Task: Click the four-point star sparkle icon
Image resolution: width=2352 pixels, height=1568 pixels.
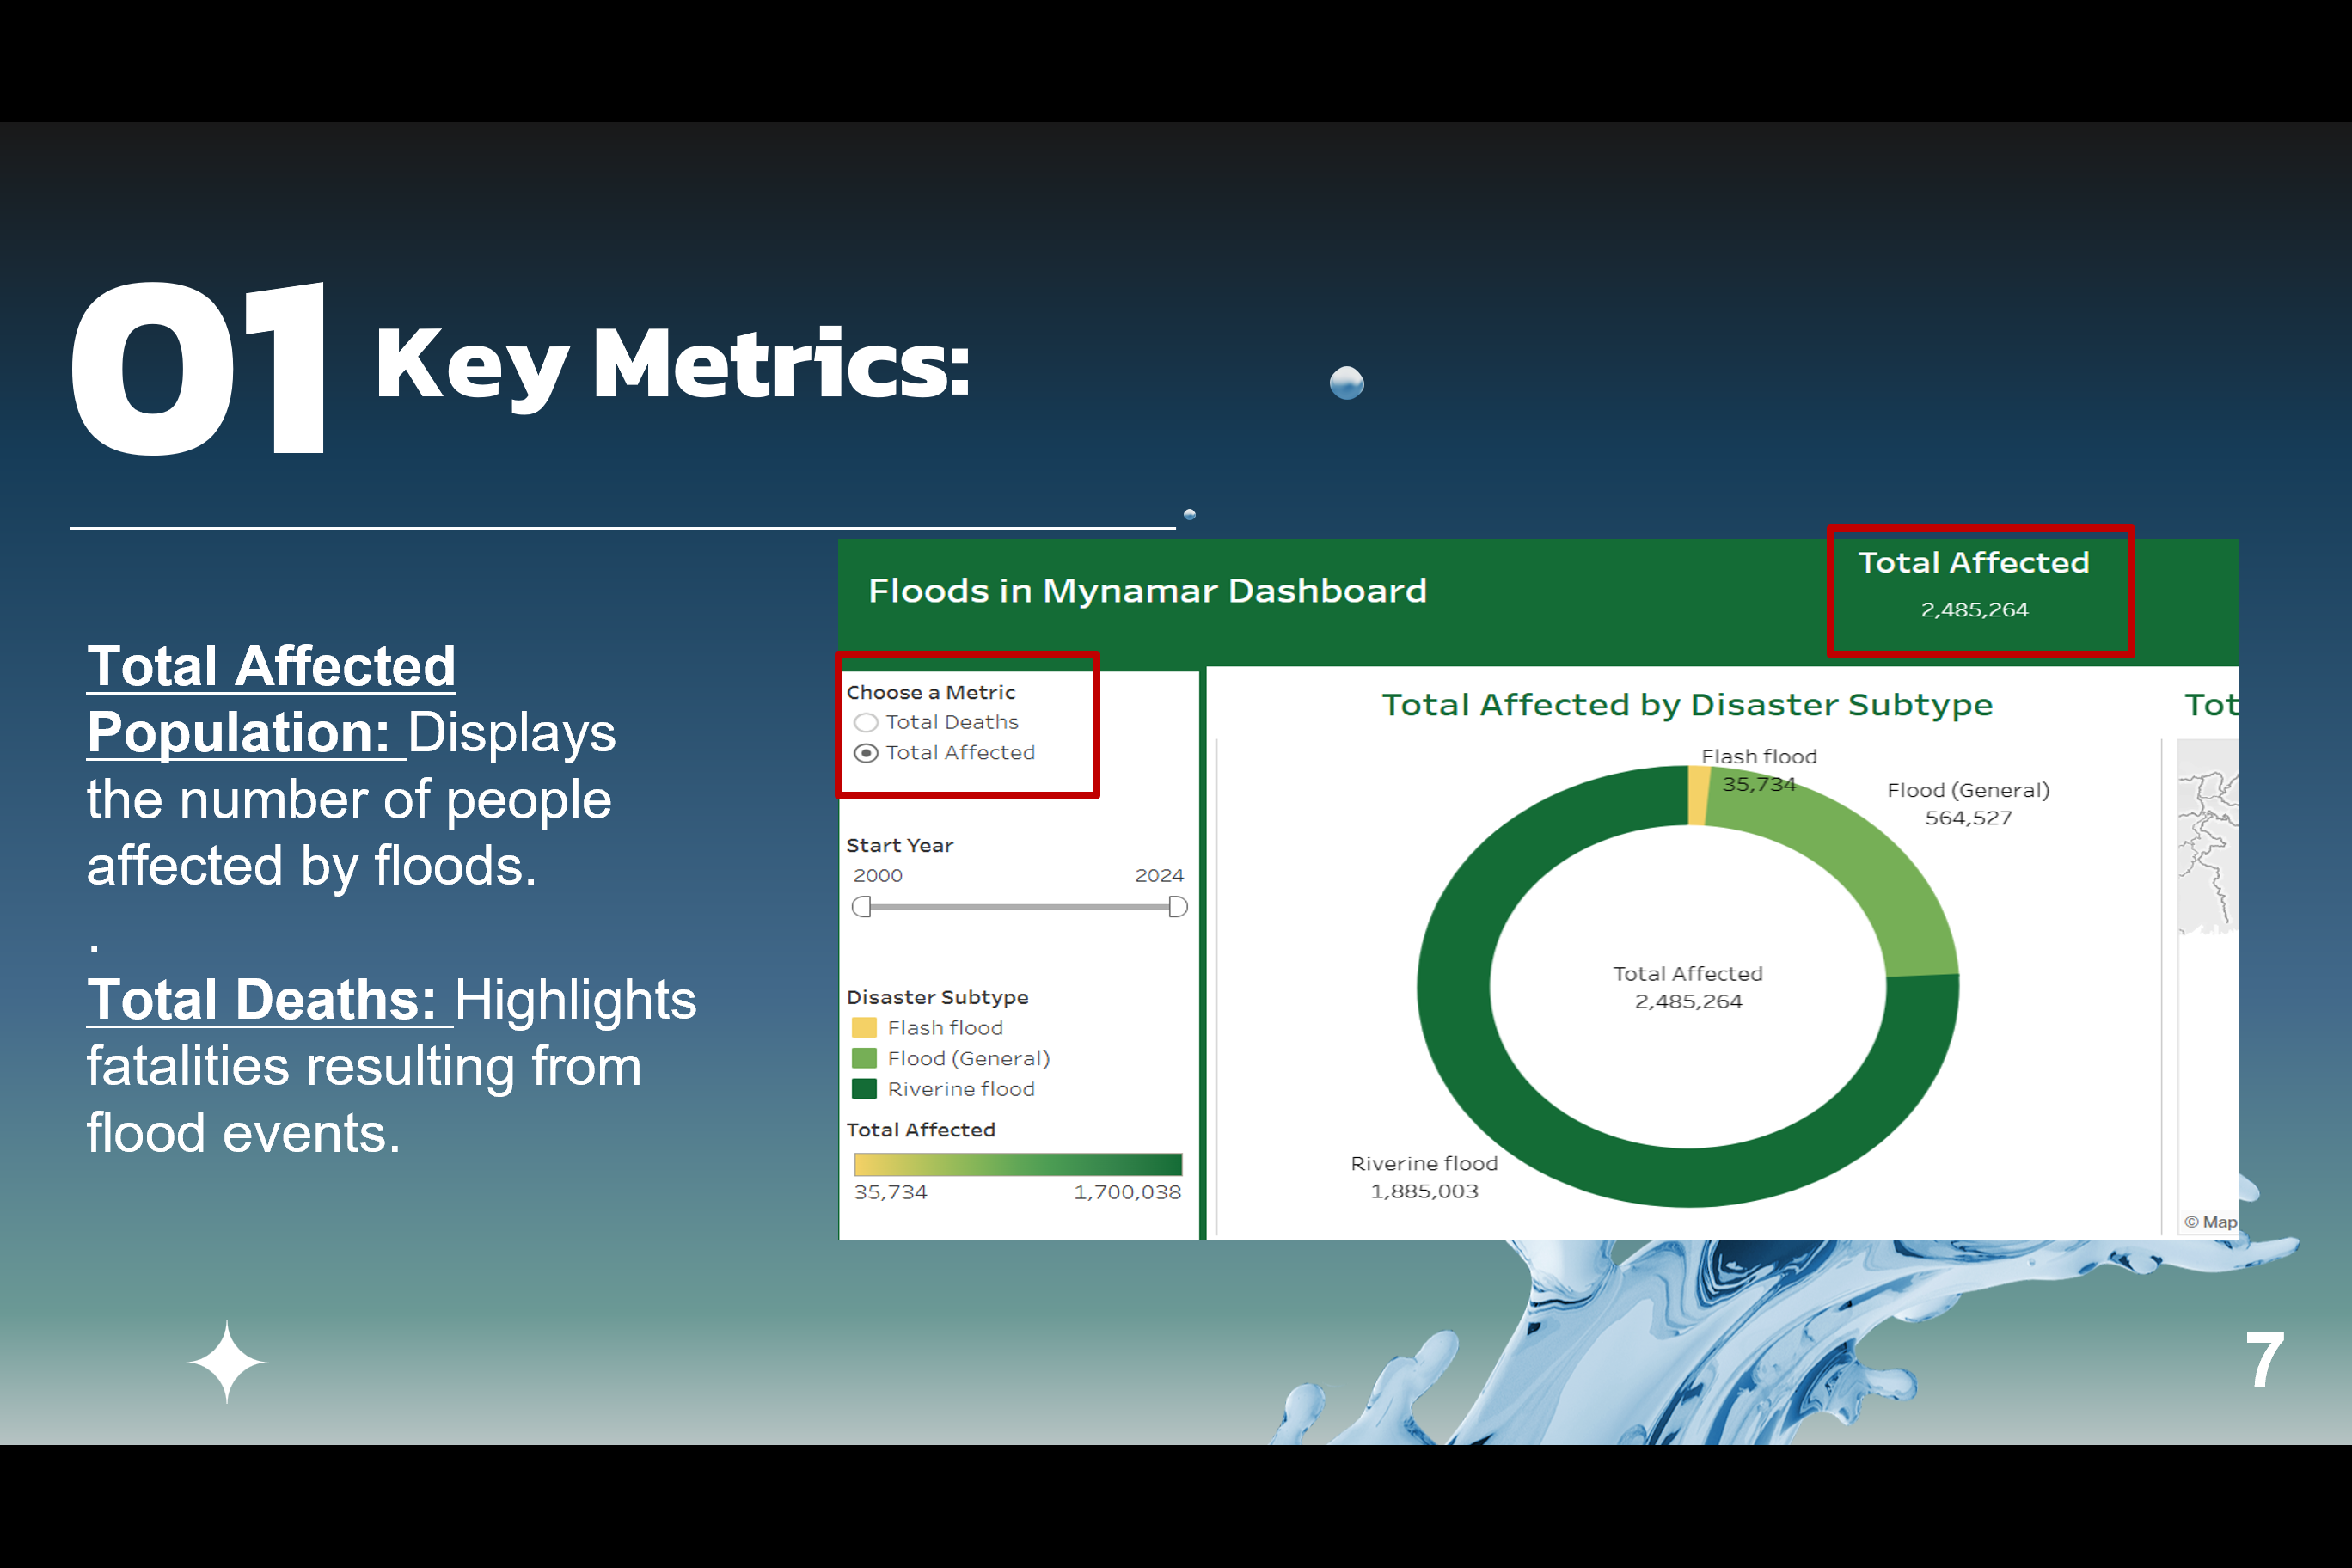Action: tap(227, 1362)
